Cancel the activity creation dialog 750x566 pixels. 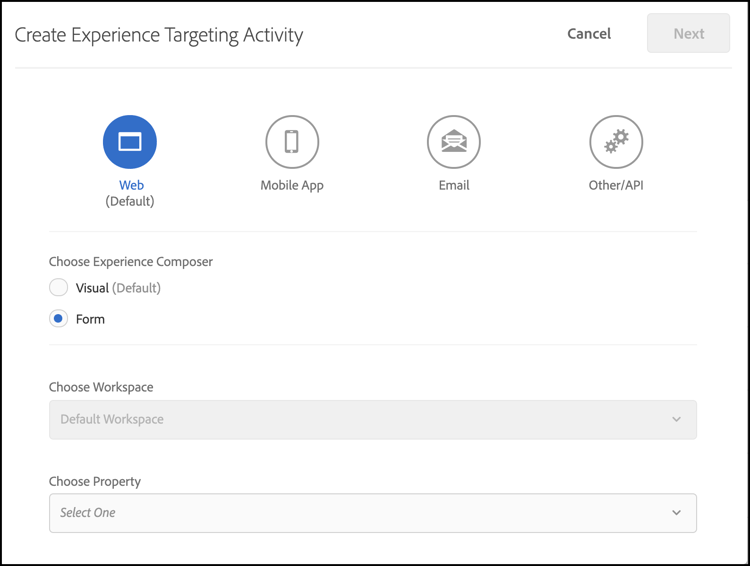pyautogui.click(x=589, y=33)
